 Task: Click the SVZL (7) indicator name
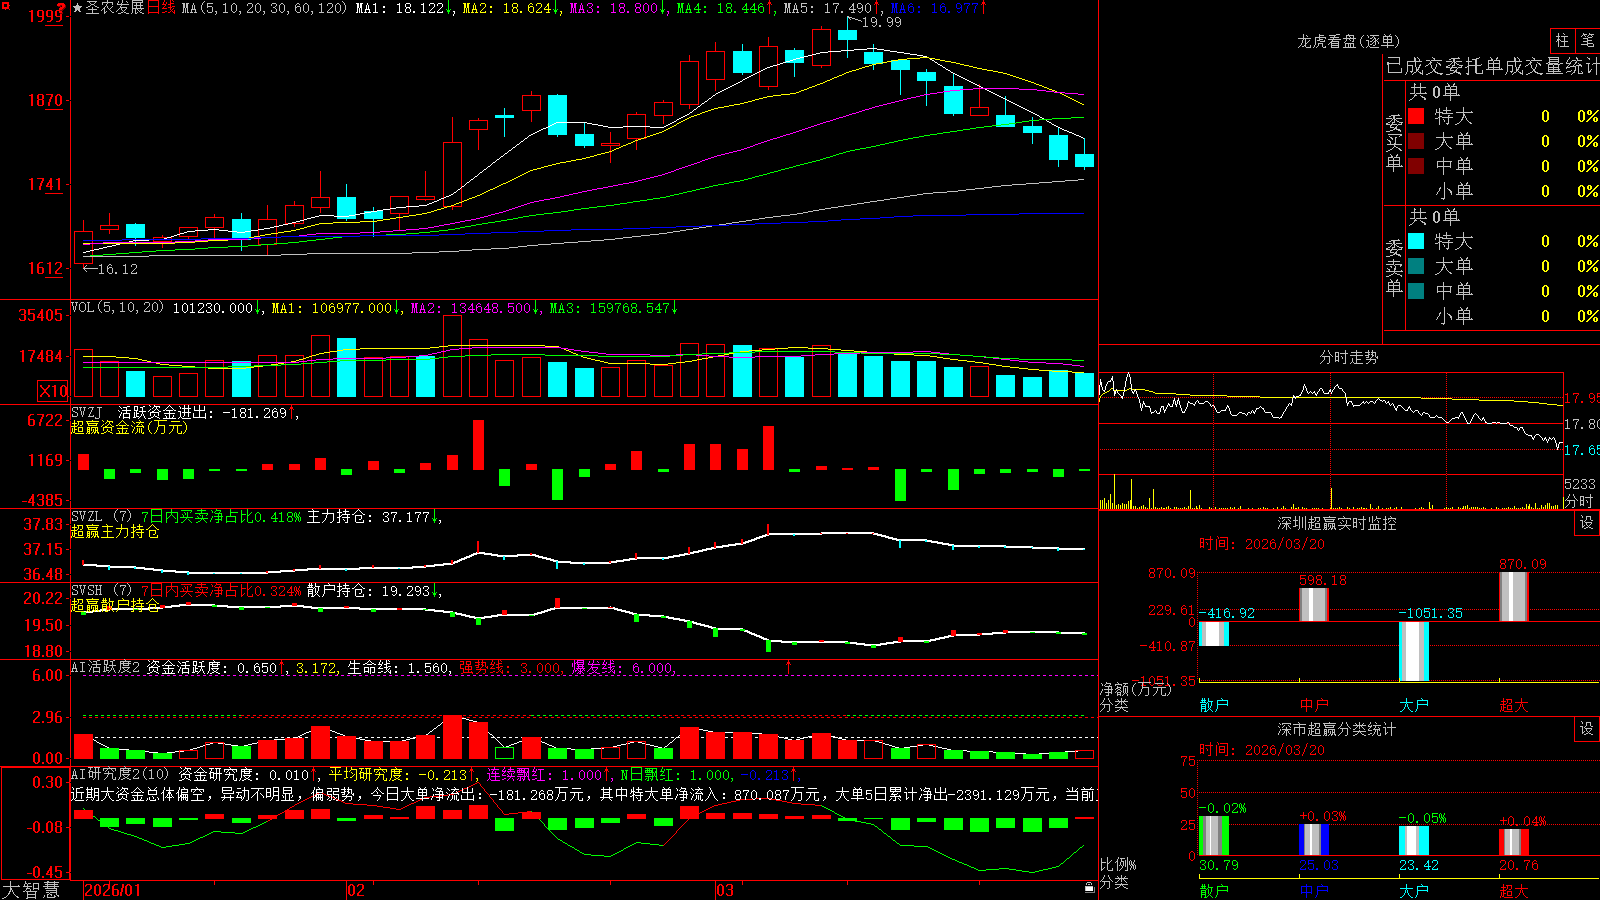click(101, 517)
